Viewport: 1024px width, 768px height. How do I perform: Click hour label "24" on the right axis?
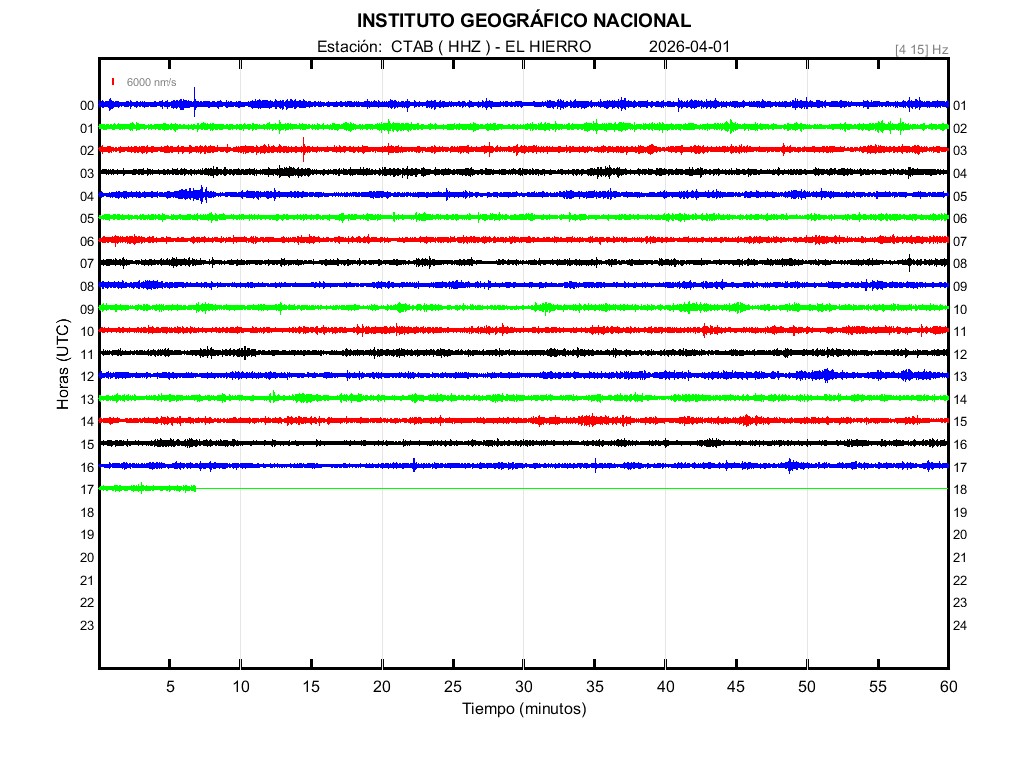959,625
